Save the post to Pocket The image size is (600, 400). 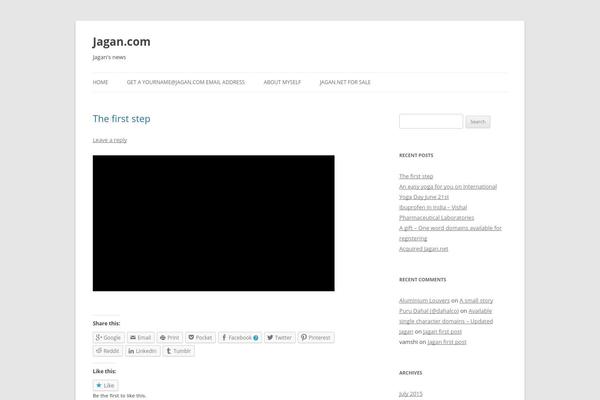(x=201, y=338)
